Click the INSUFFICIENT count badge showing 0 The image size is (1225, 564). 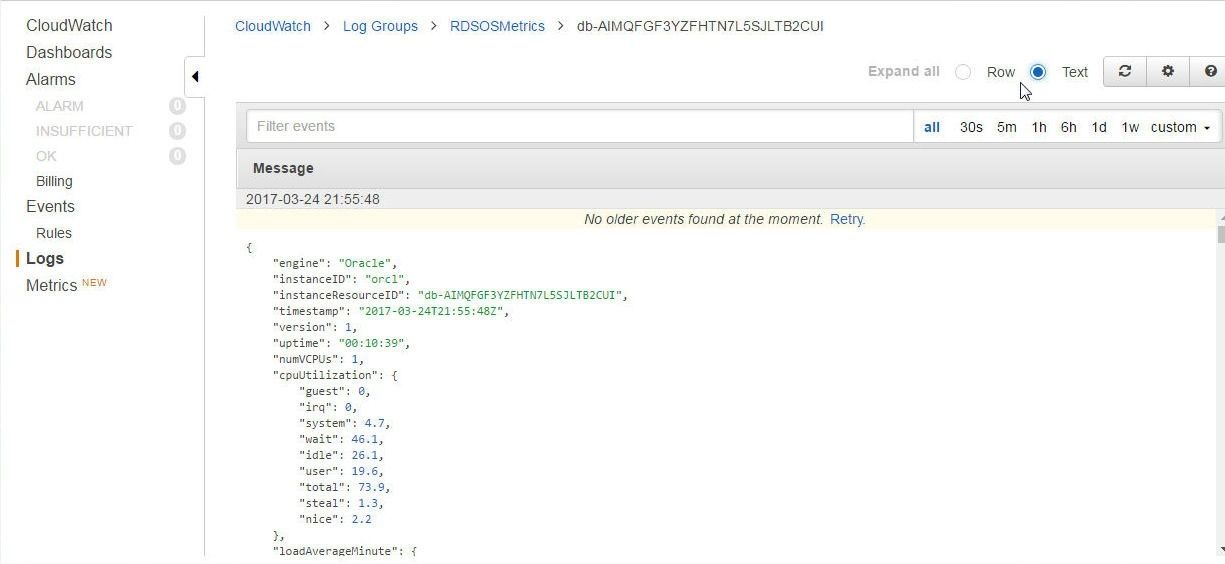pyautogui.click(x=178, y=131)
